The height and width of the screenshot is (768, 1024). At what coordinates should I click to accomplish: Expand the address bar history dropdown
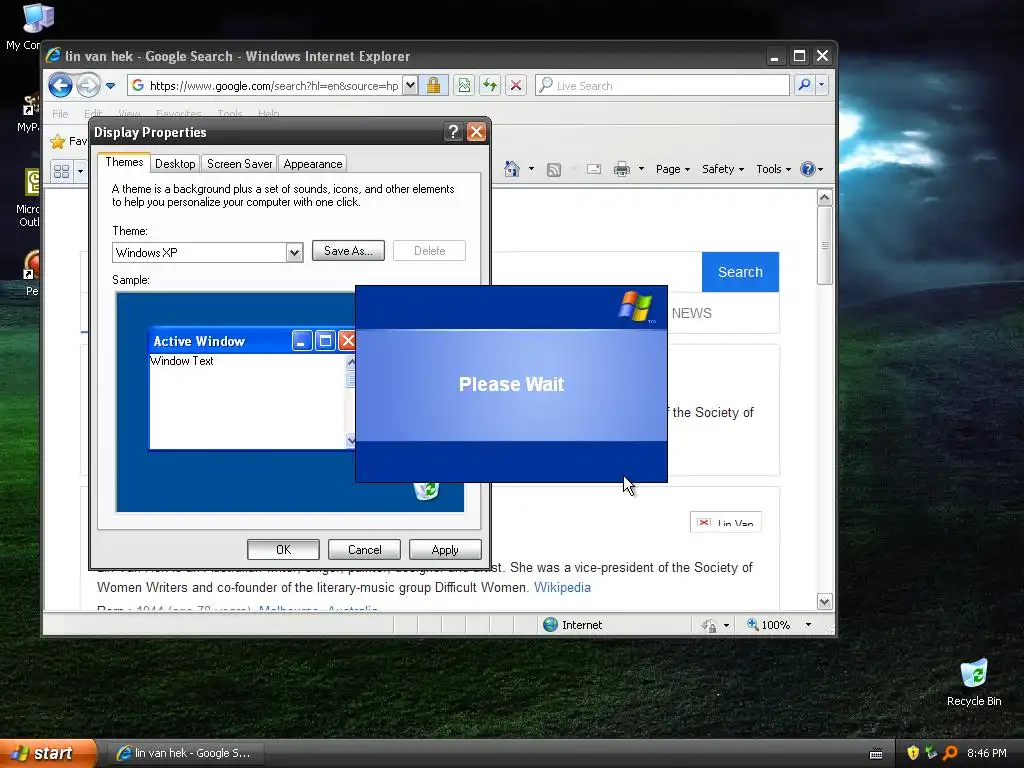coord(409,86)
